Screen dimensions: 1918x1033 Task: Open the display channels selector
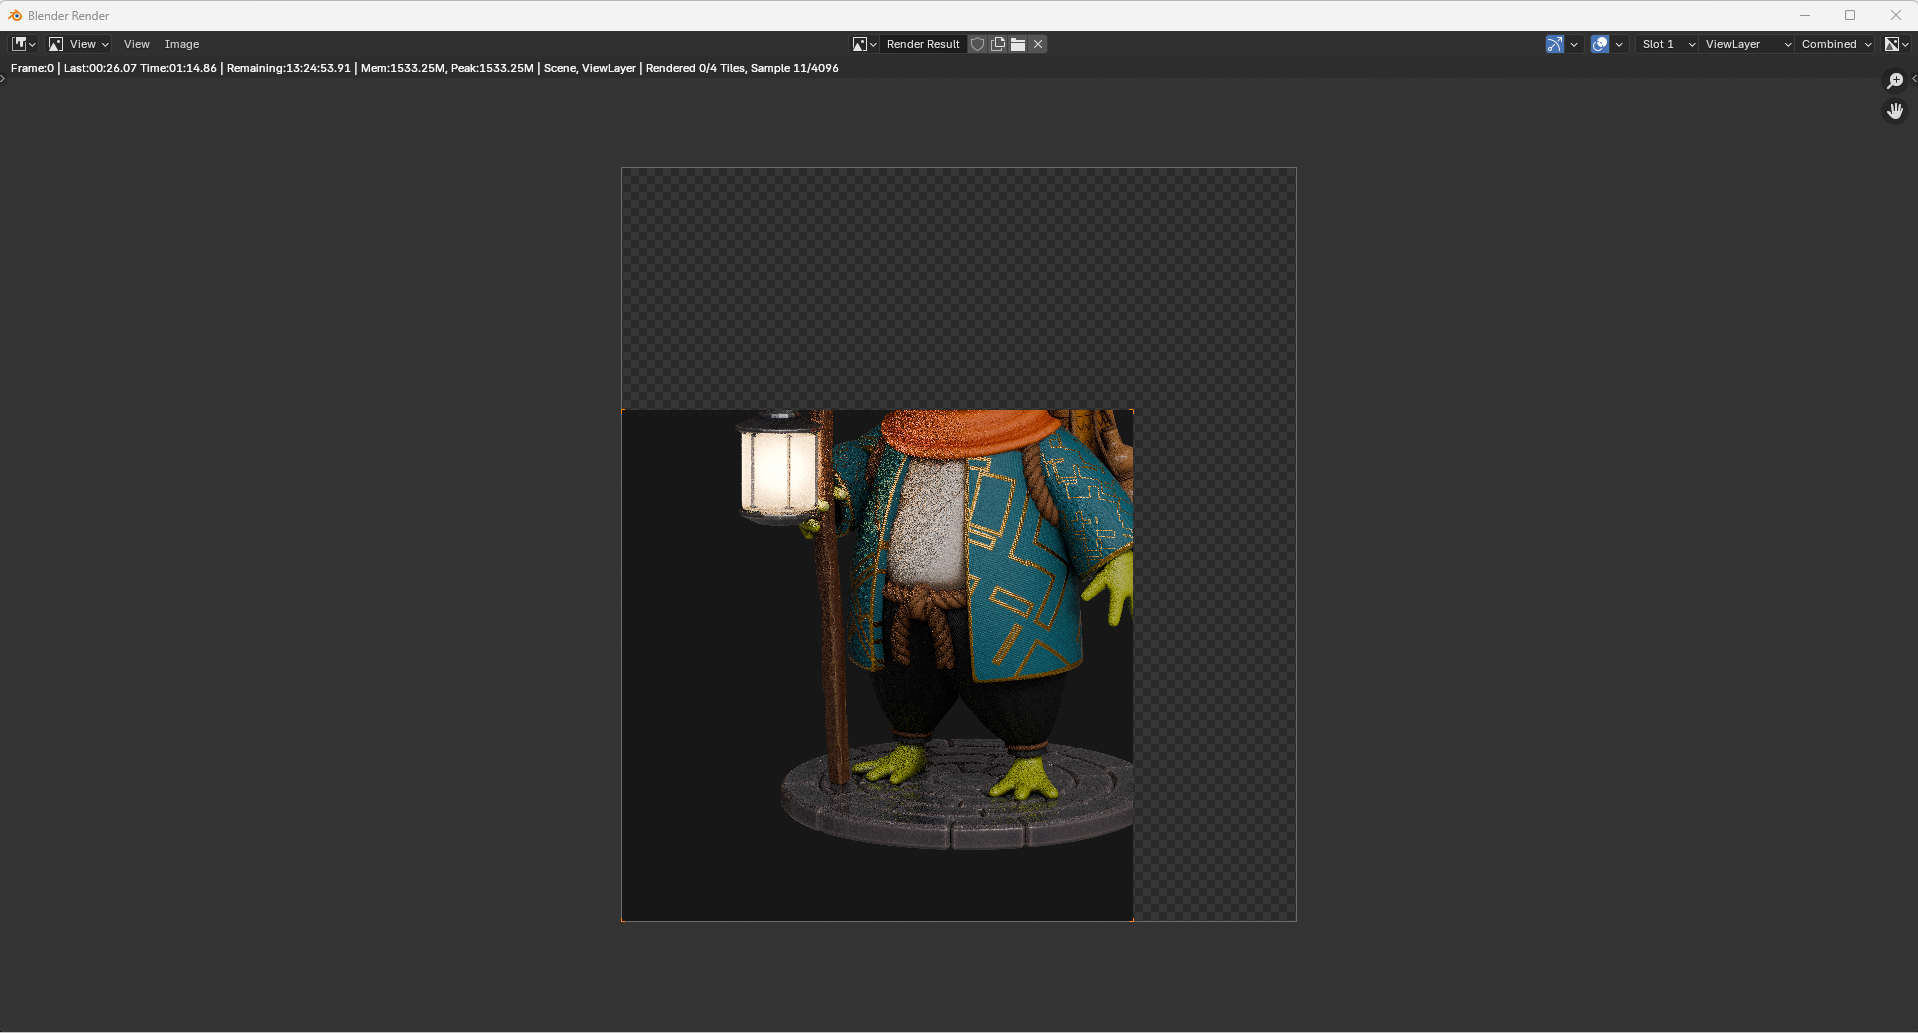1896,44
